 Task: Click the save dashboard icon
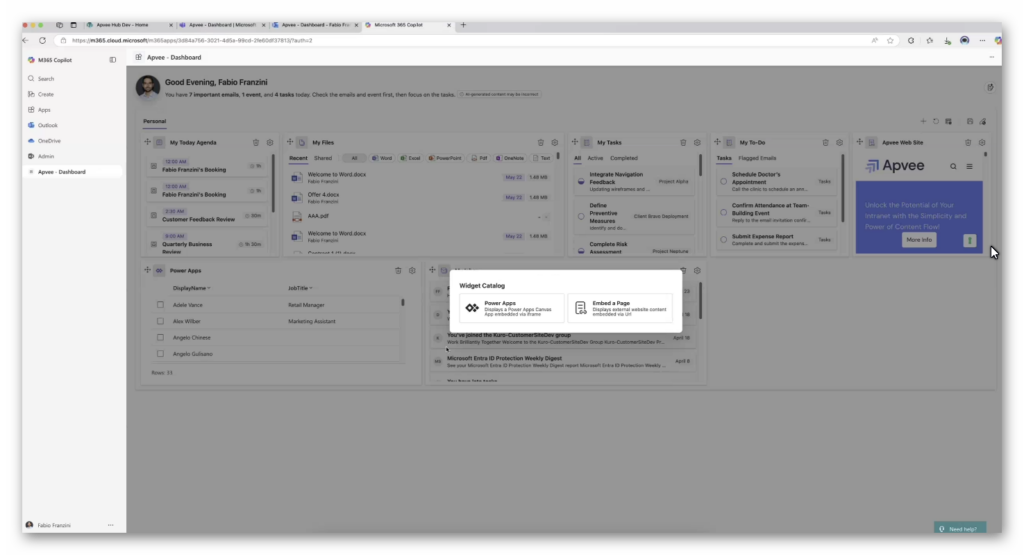pos(970,121)
